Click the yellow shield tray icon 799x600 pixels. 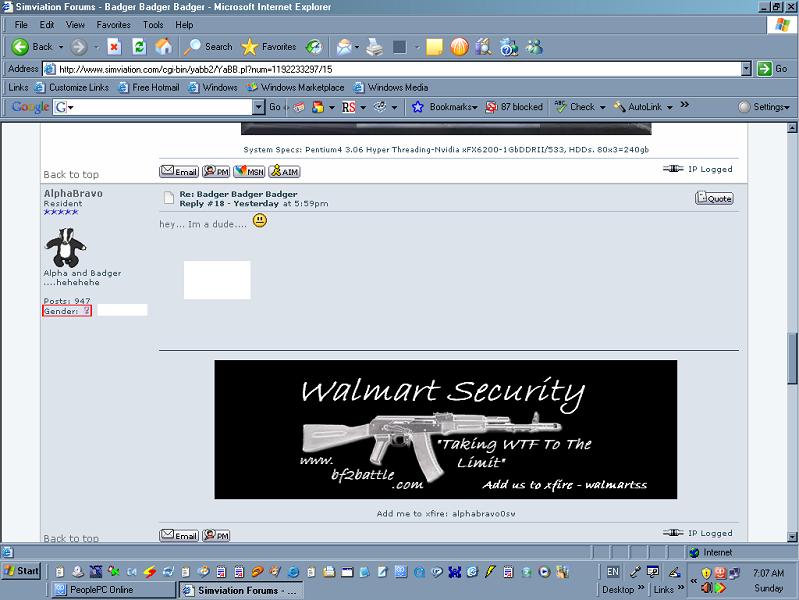[706, 573]
